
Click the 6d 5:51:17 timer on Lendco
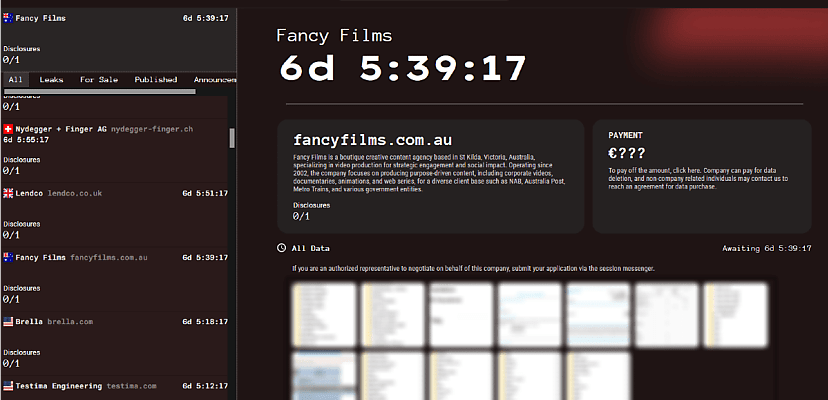click(x=205, y=193)
